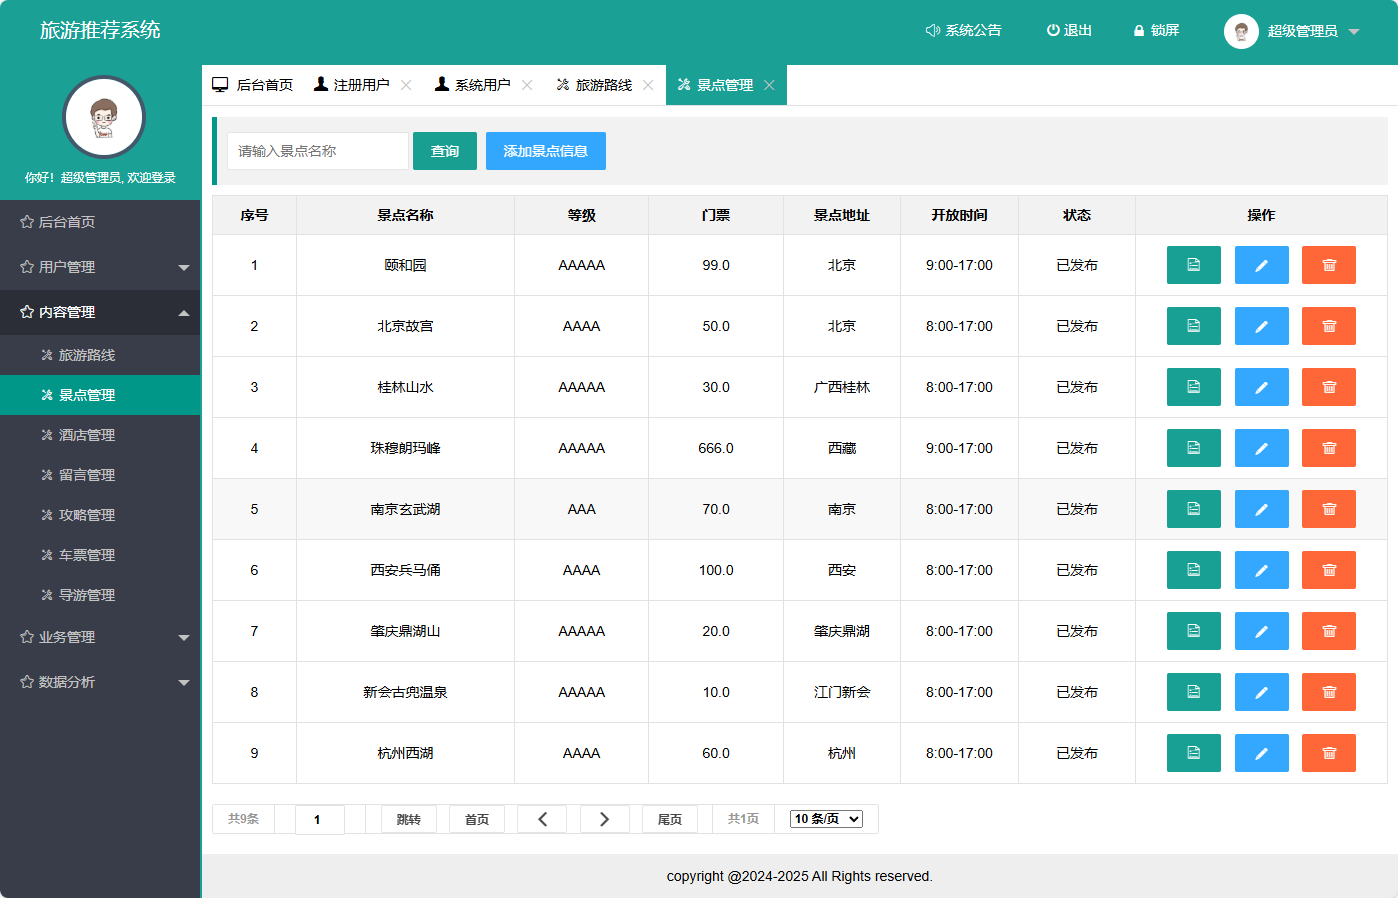Open the 10 条/页 page size dropdown
Viewport: 1398px width, 898px height.
826,819
